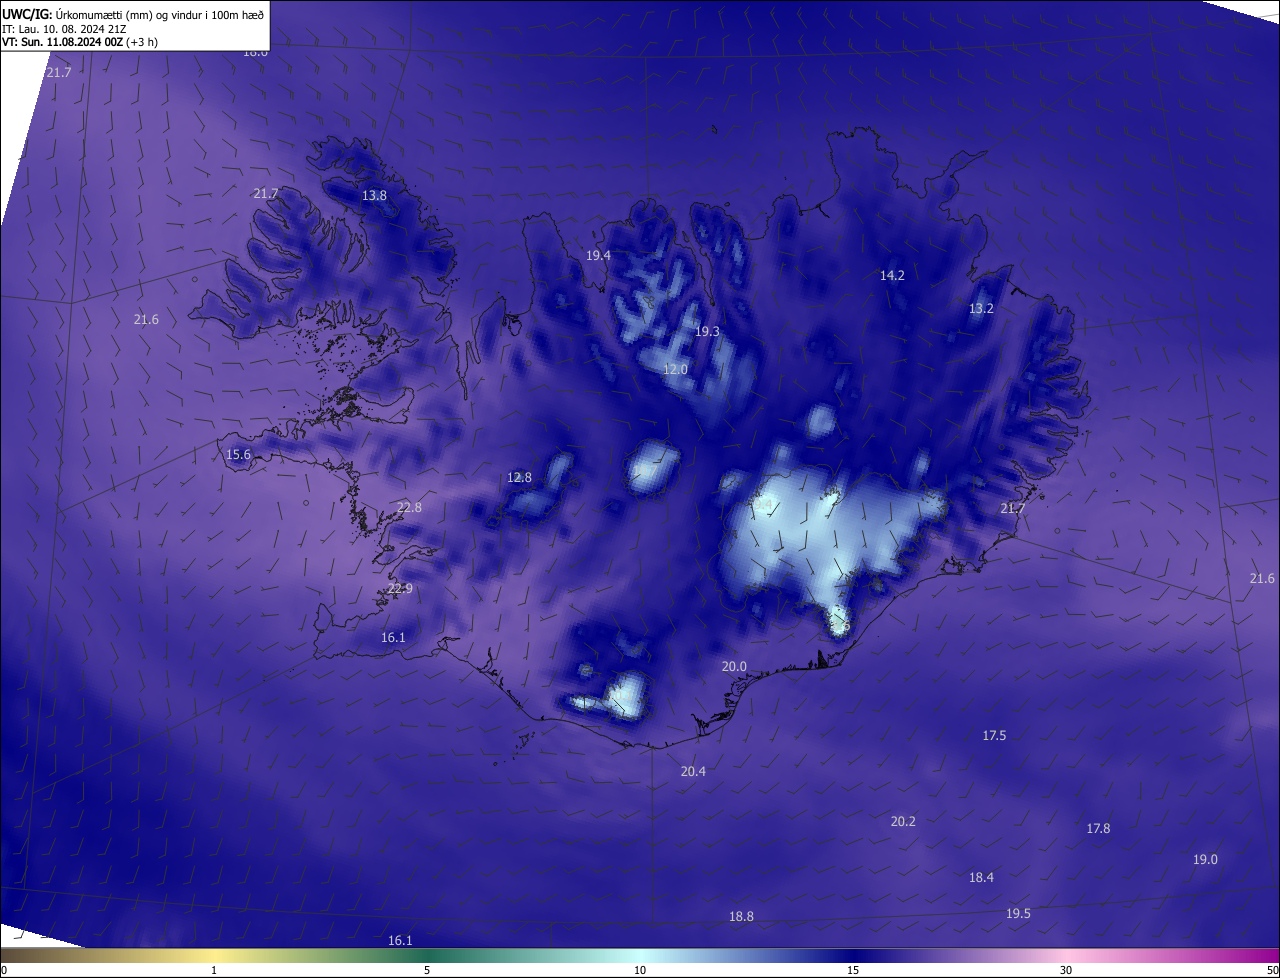Click the 17.5 value on the map
Viewport: 1280px width, 978px height.
point(994,735)
